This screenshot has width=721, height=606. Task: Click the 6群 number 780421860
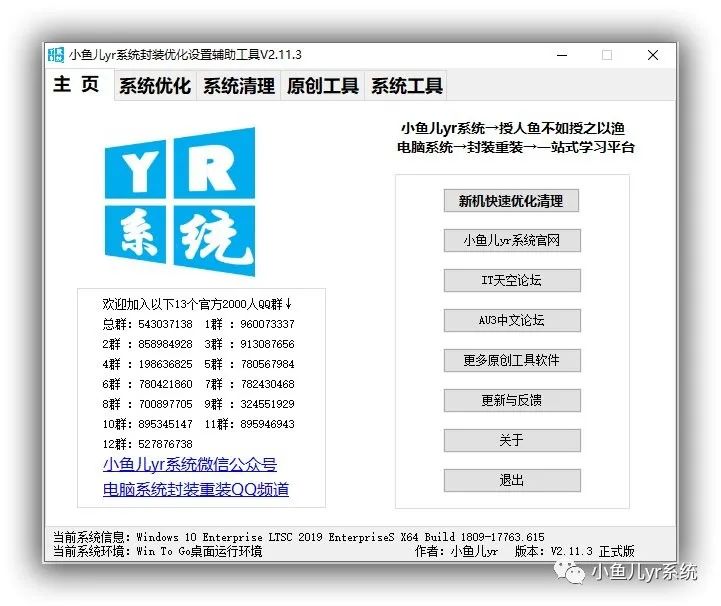166,384
